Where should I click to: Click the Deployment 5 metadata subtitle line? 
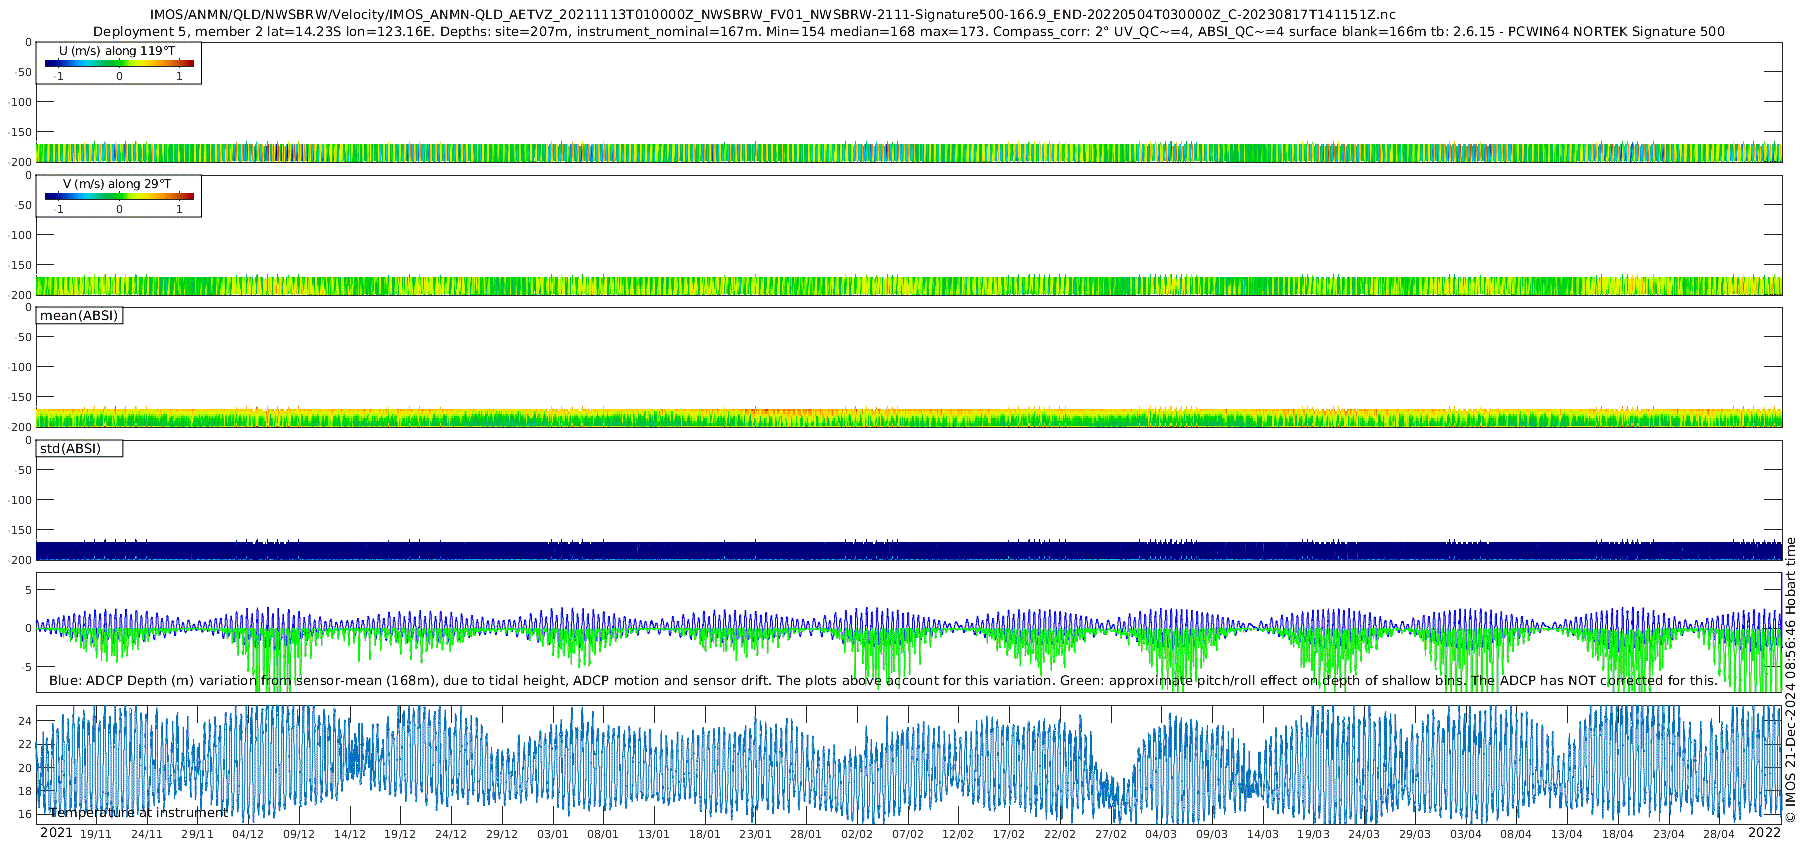908,32
